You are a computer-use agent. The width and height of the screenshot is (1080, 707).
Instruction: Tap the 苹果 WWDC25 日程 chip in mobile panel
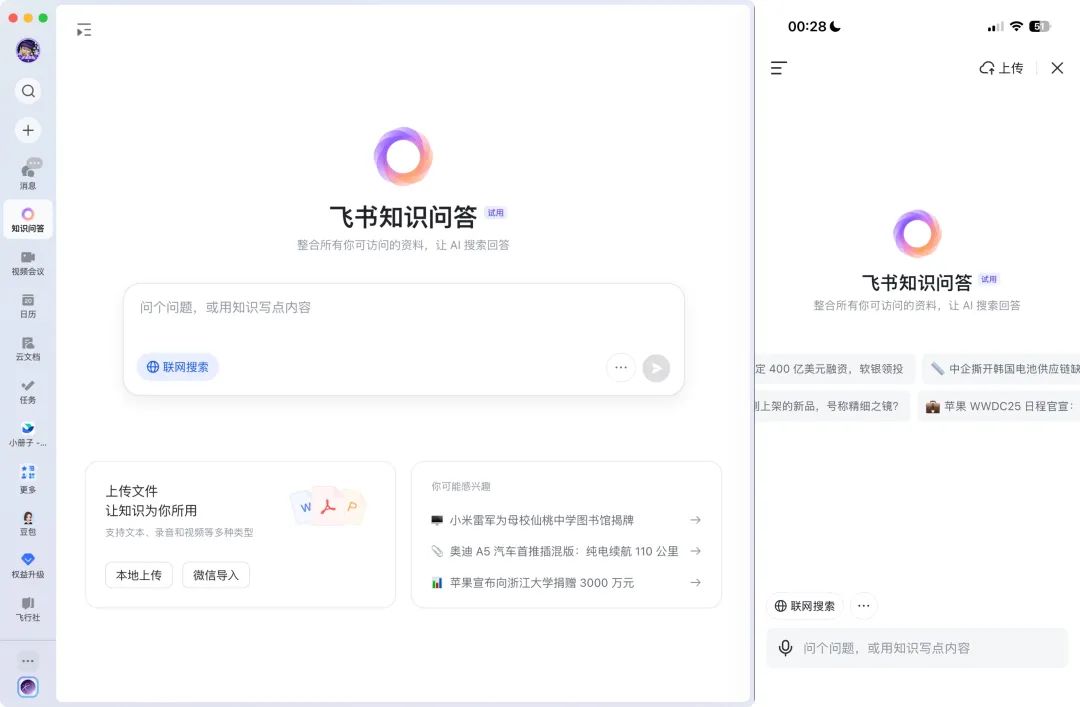click(x=999, y=407)
